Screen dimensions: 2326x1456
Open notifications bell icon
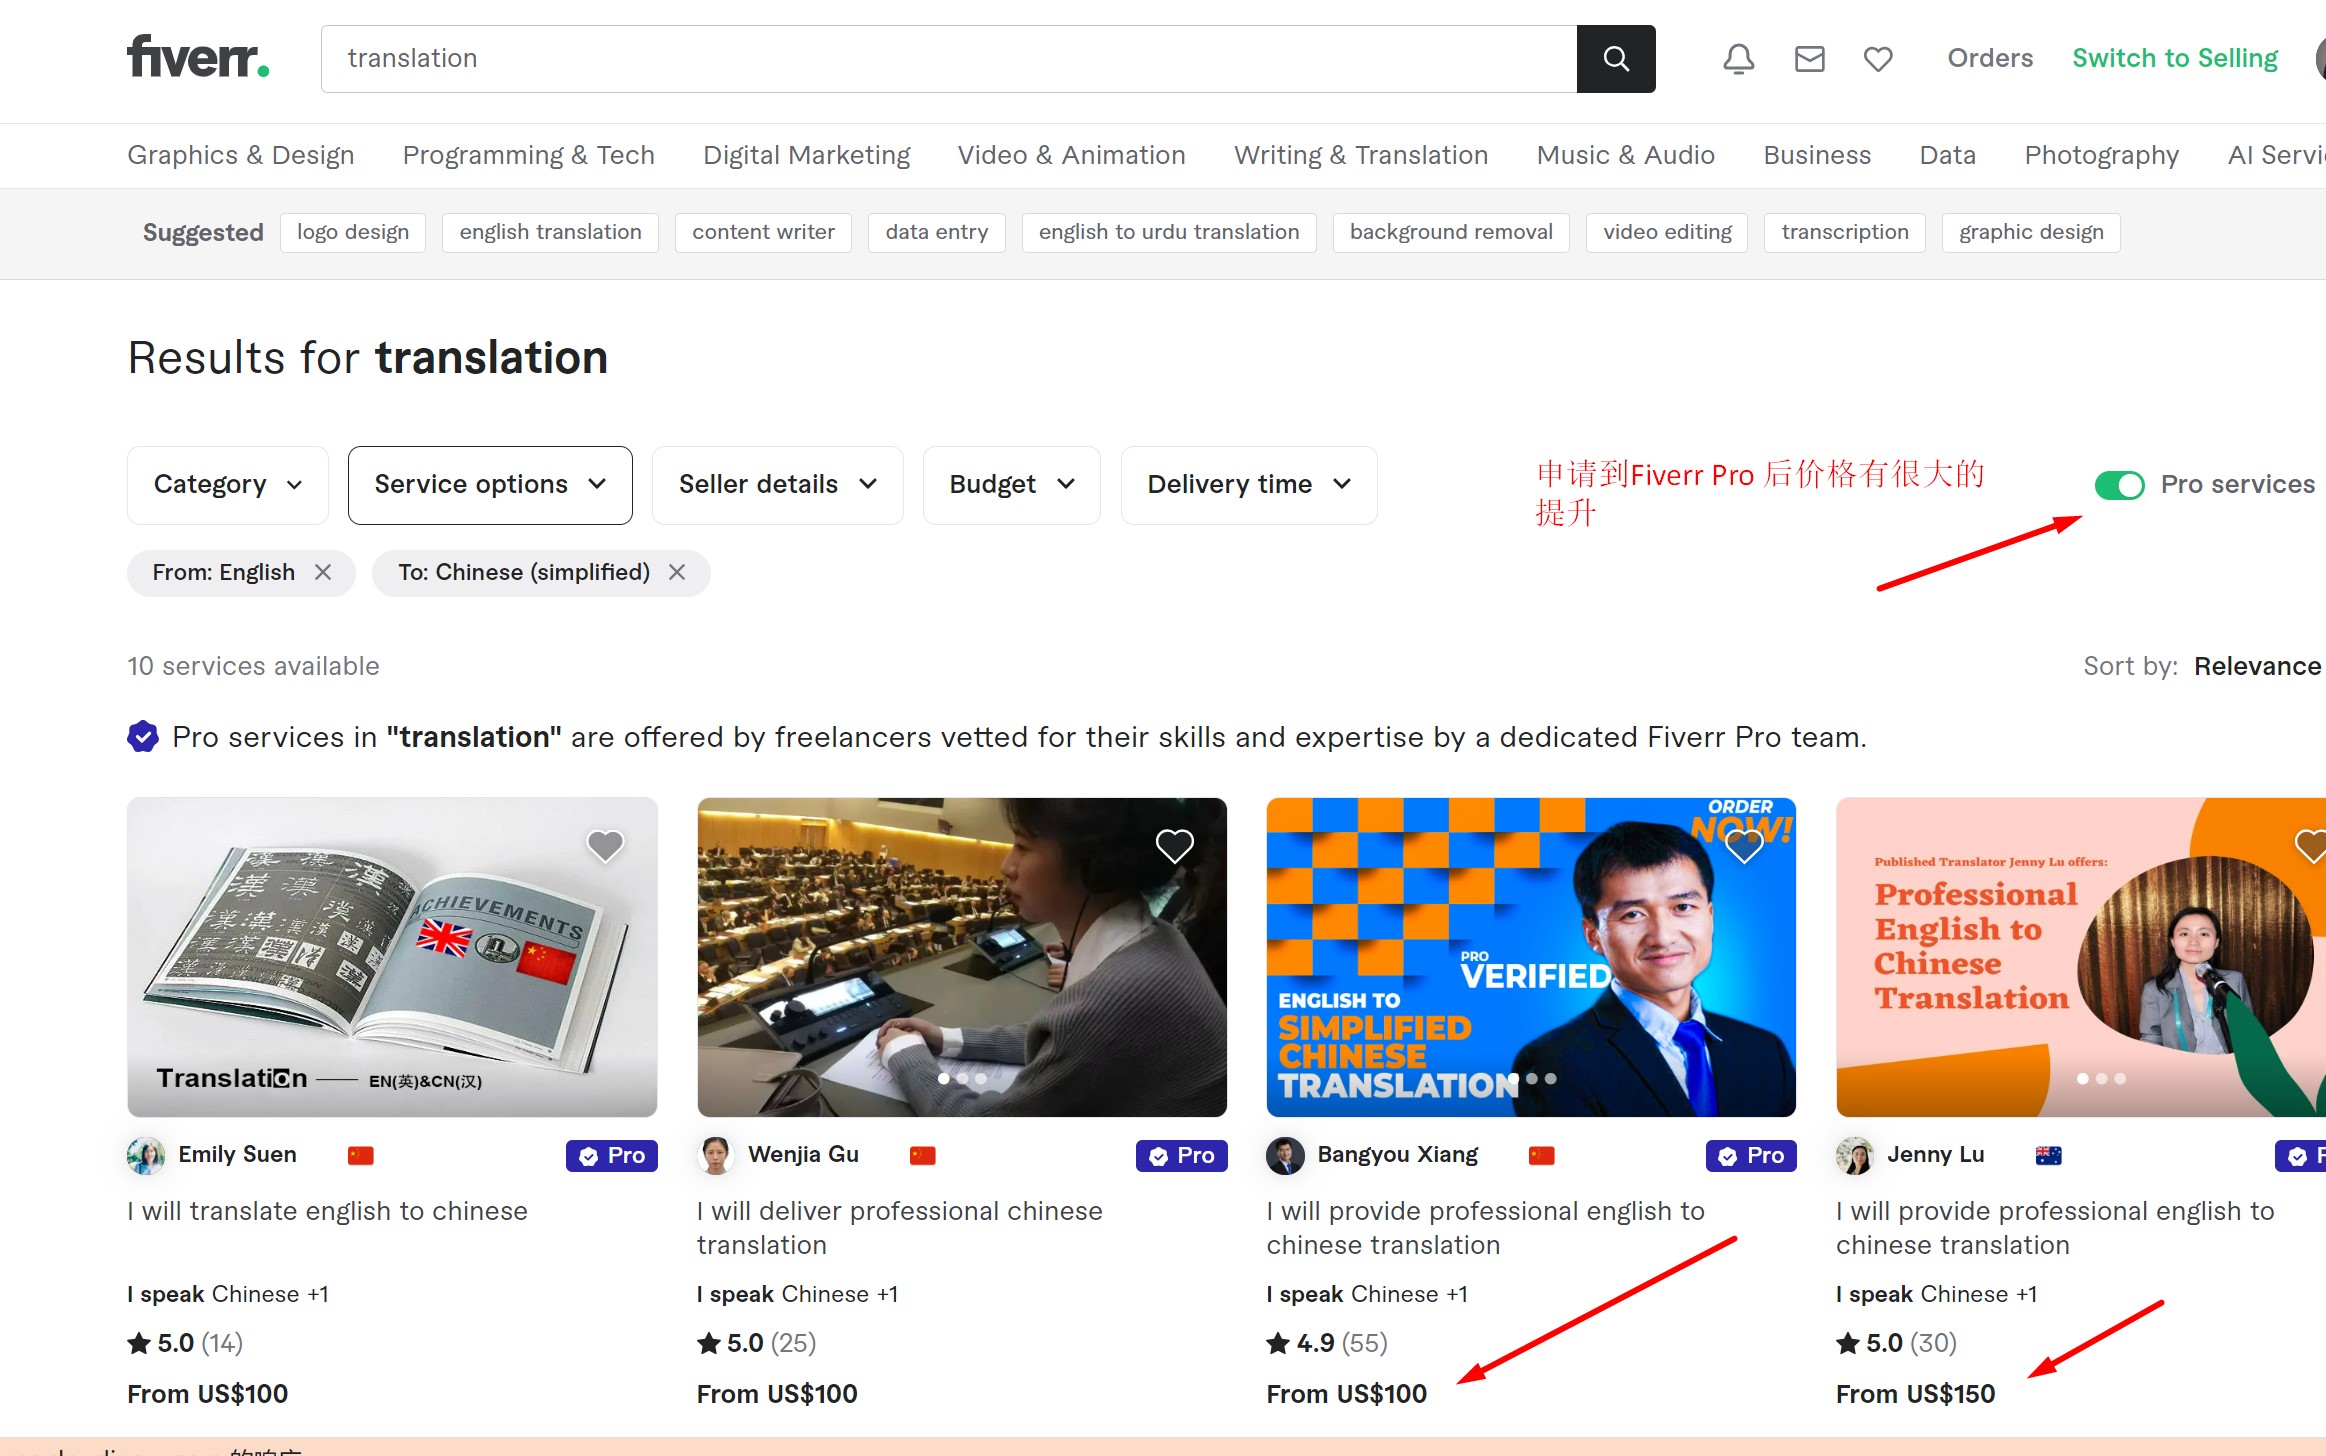pyautogui.click(x=1738, y=59)
